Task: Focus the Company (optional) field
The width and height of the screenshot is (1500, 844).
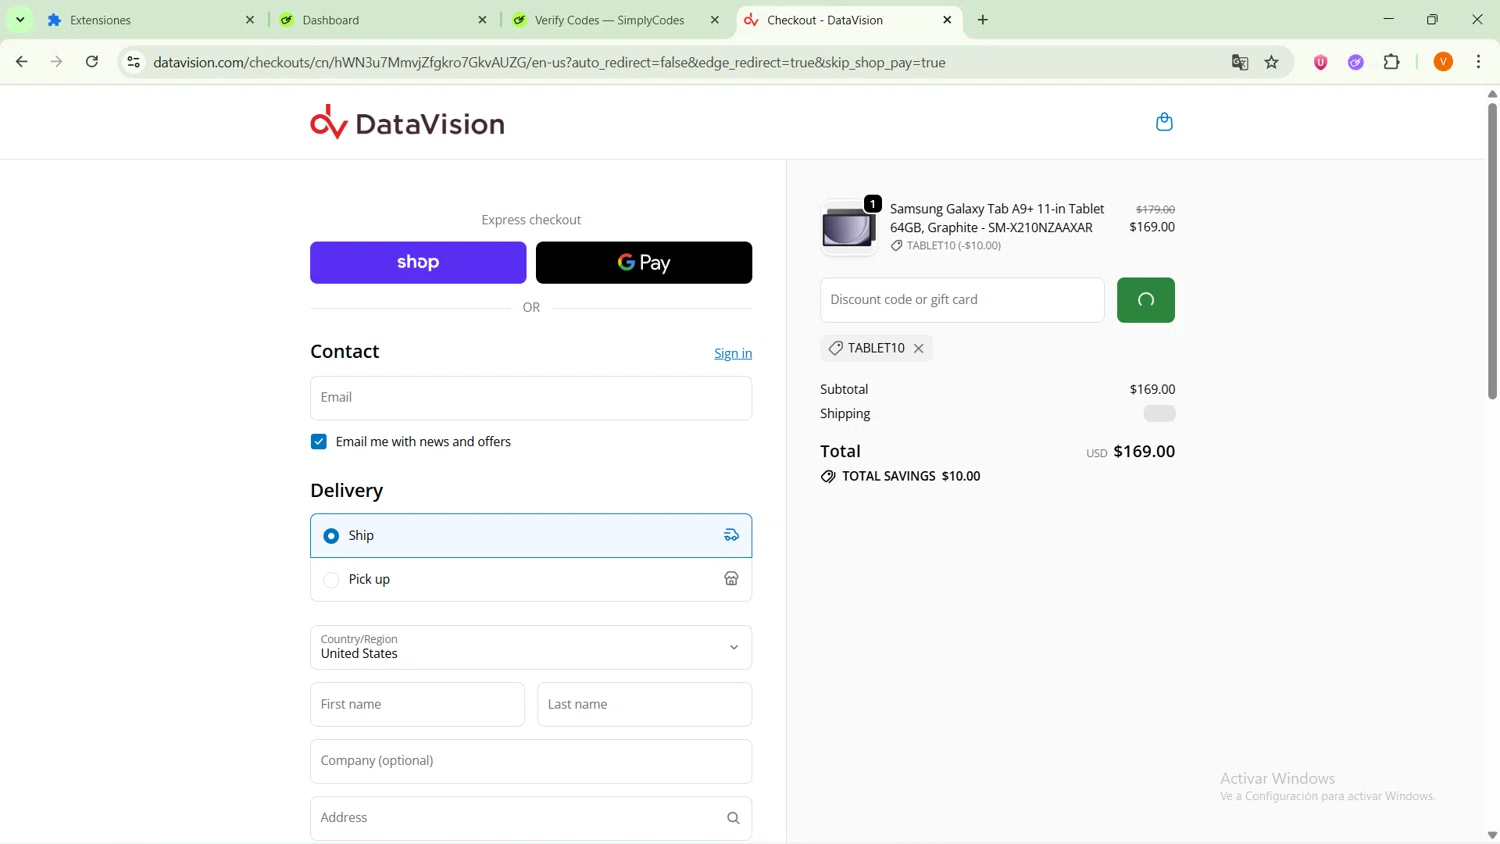Action: pos(531,761)
